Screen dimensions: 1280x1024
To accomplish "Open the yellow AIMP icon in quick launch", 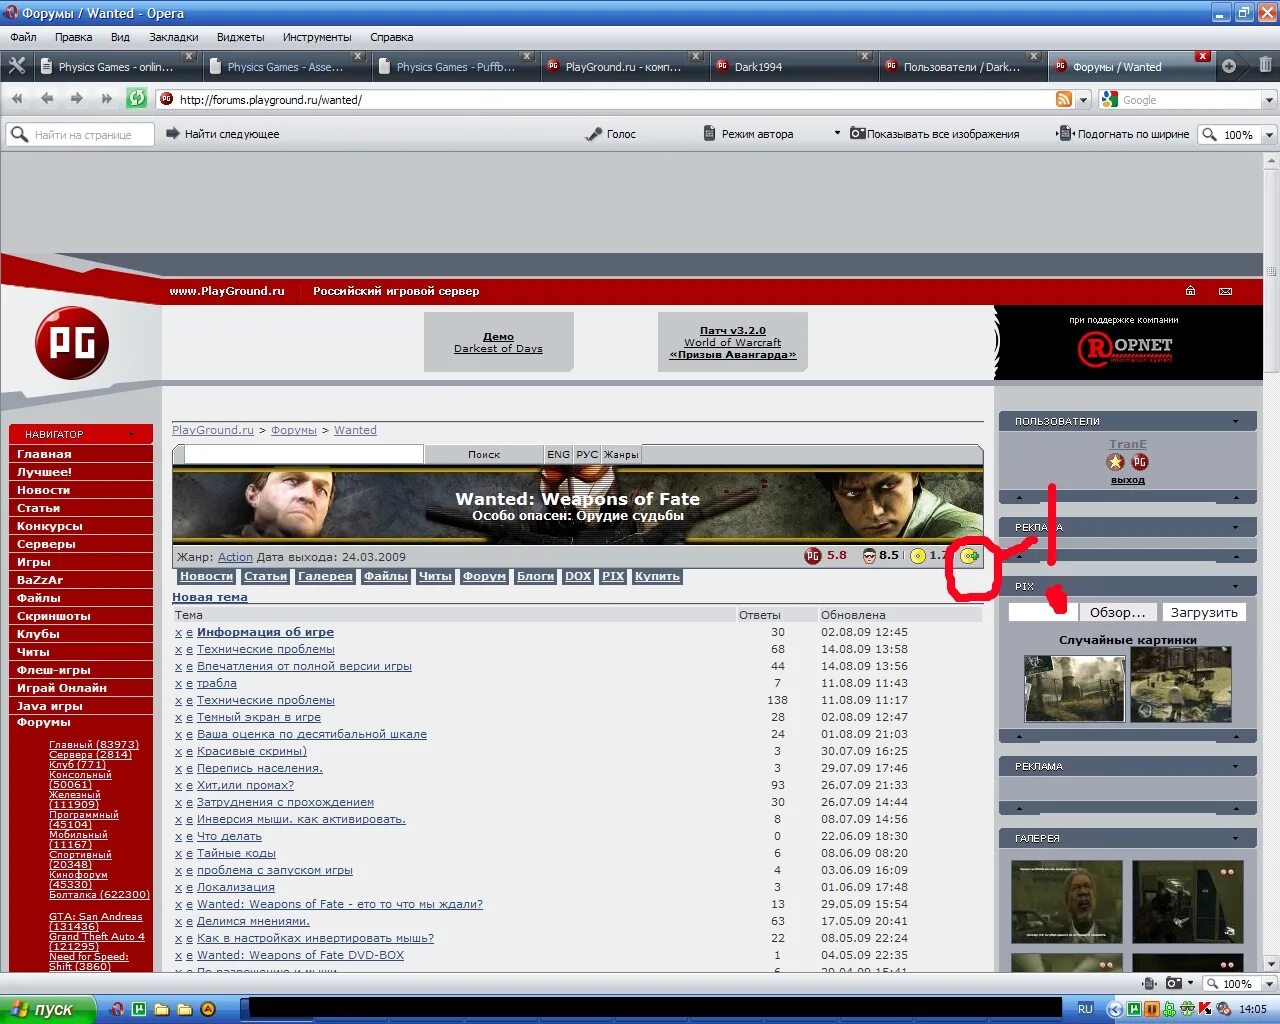I will coord(208,1009).
